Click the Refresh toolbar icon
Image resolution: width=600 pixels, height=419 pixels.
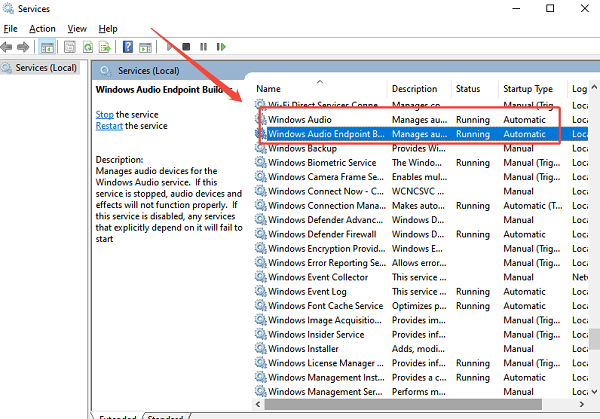coord(88,47)
